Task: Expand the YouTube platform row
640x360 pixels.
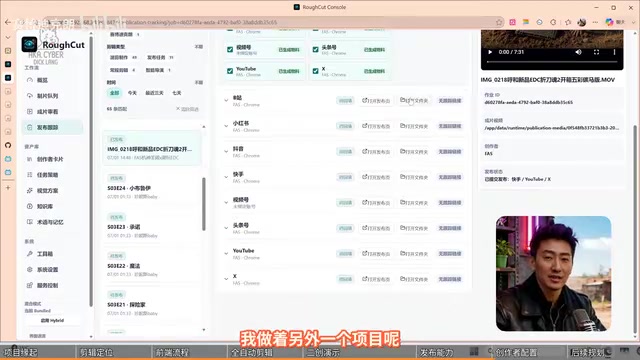Action: pos(226,253)
